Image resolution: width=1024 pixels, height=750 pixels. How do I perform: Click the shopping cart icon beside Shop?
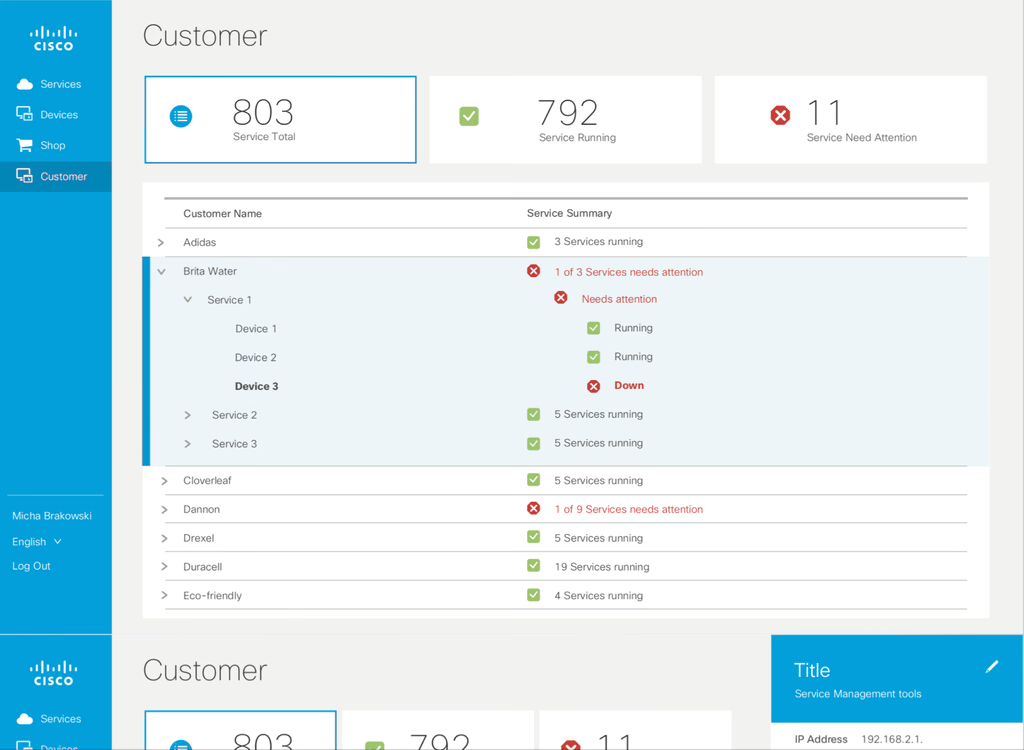(x=25, y=145)
